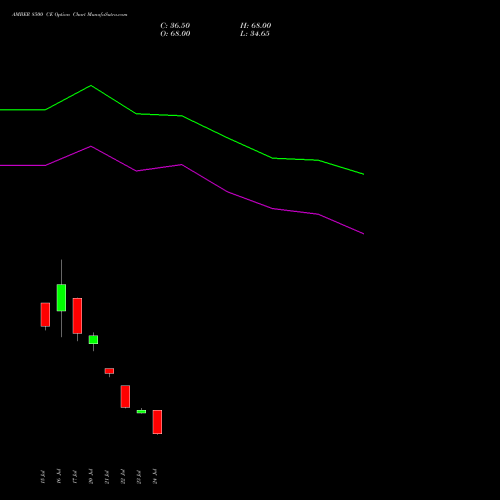Screen dimensions: 500x500
Task: Click the peak of the purple indicator line
Action: click(x=91, y=146)
